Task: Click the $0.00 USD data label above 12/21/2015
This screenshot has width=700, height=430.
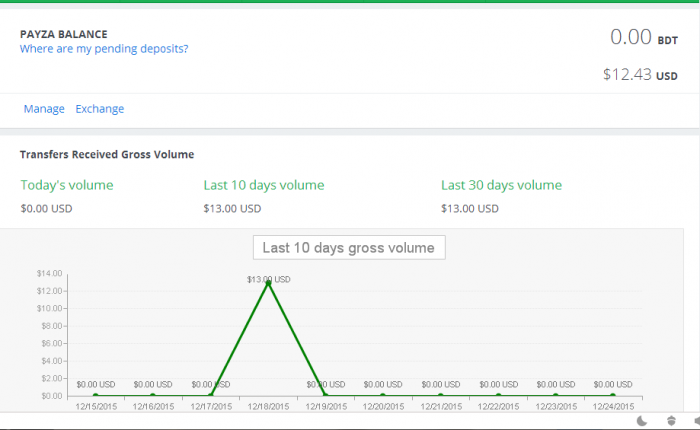Action: [x=441, y=384]
